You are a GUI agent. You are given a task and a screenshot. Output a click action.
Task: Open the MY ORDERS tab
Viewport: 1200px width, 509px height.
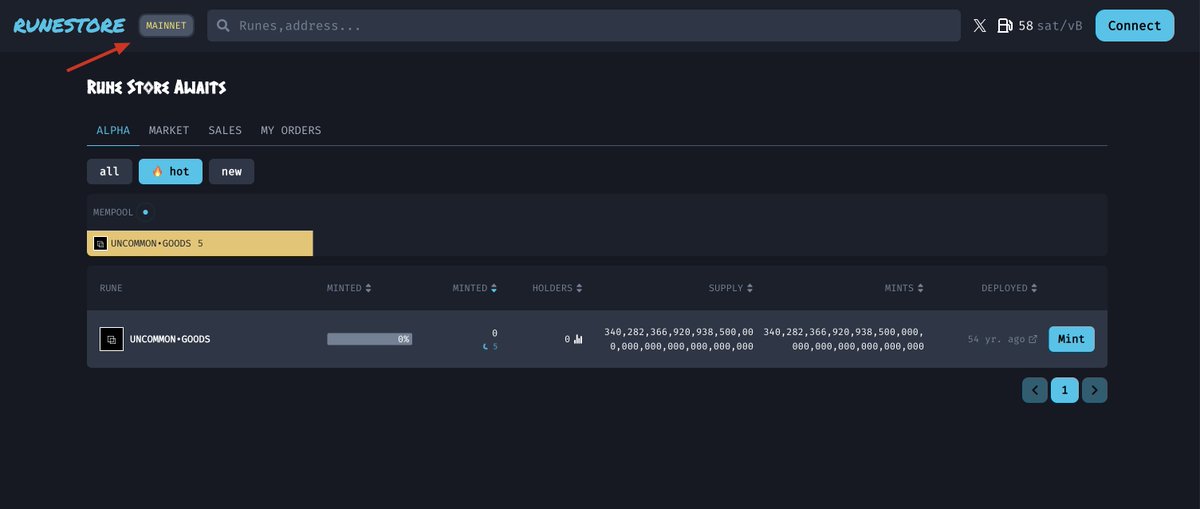(x=291, y=131)
